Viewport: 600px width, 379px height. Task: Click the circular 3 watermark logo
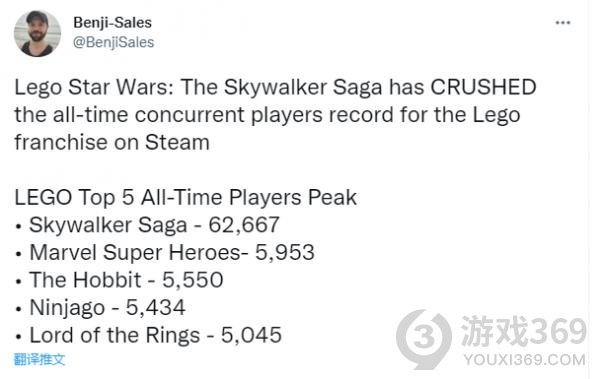click(424, 339)
